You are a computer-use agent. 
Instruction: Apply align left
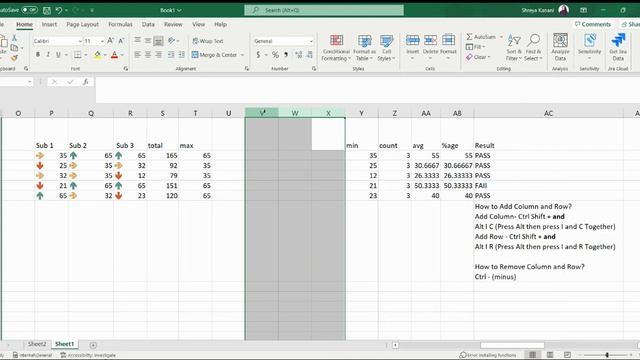tap(138, 54)
